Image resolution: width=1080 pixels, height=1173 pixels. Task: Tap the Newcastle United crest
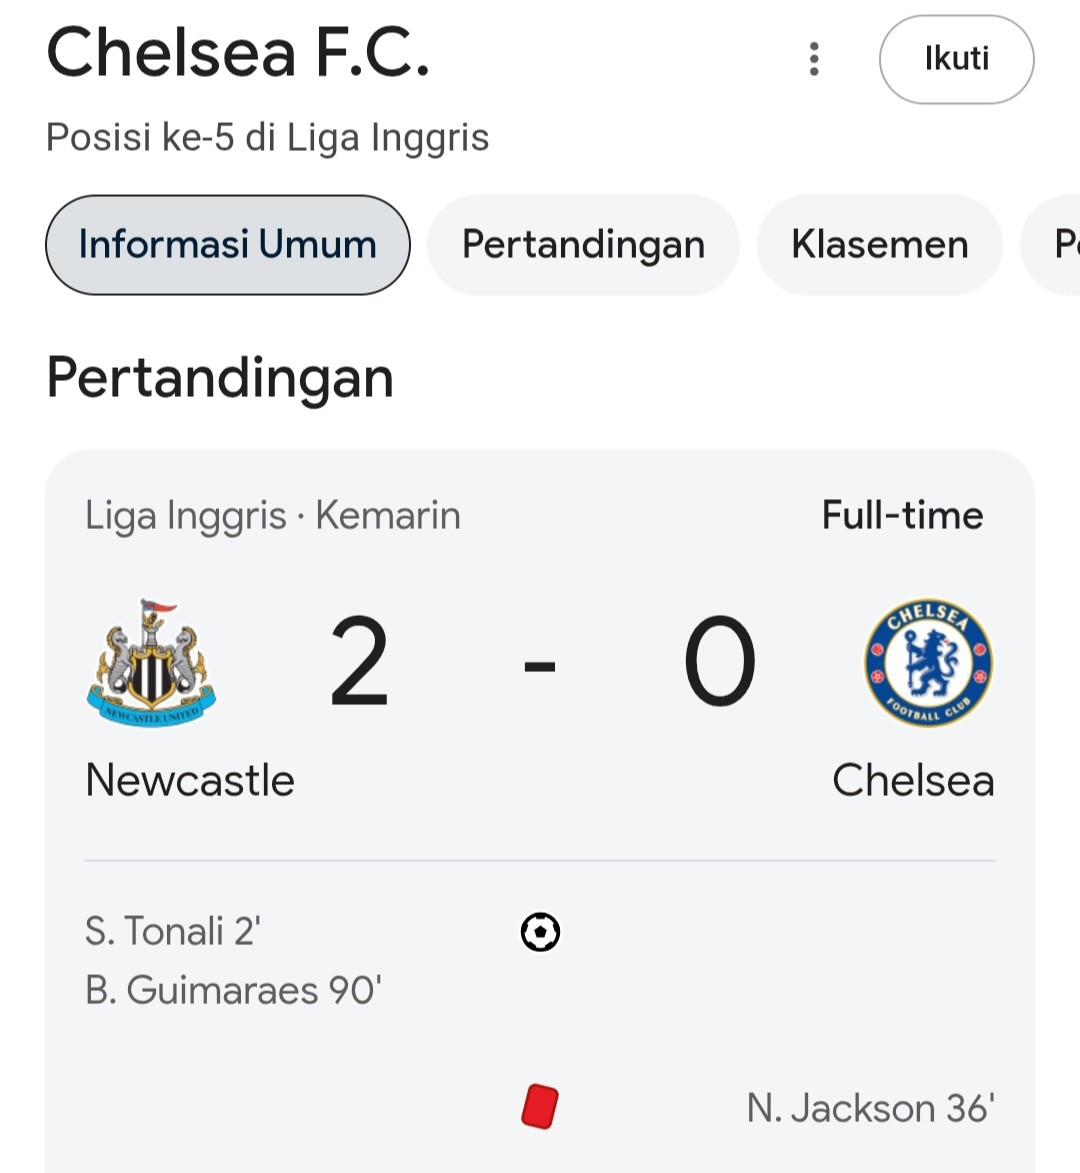point(152,664)
